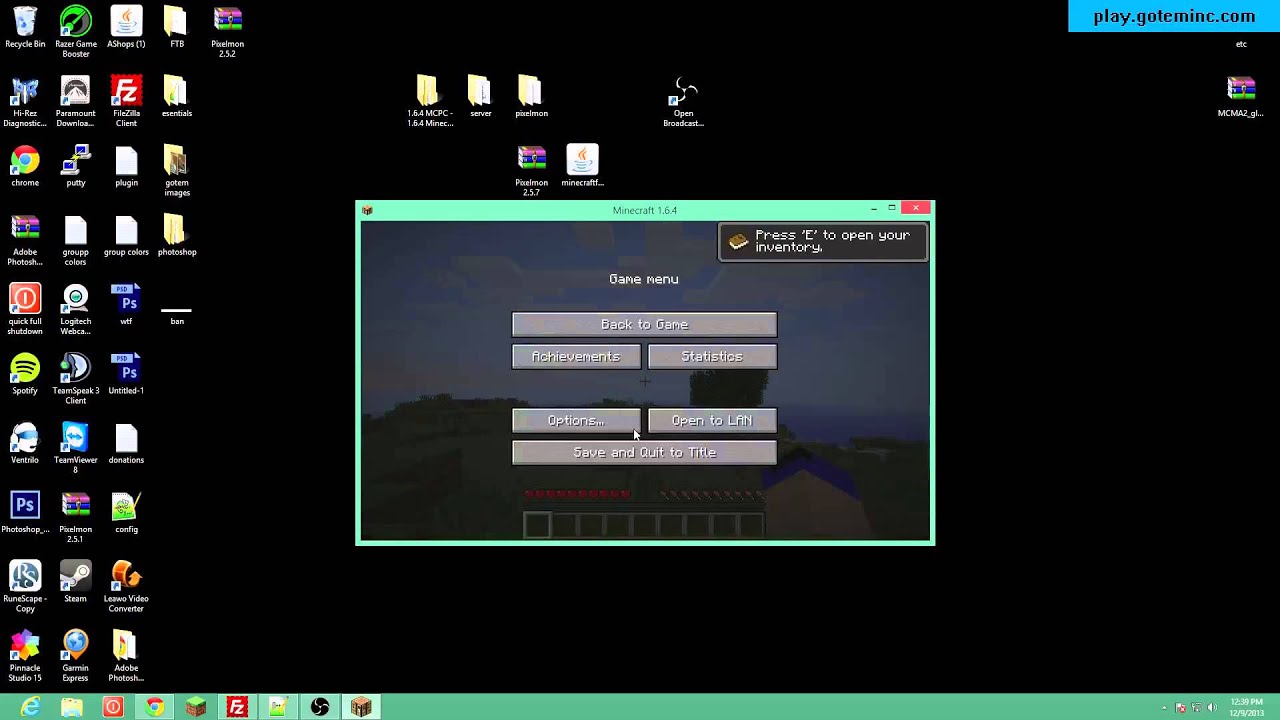Select the gotem images folder
This screenshot has height=720, width=1280.
(x=177, y=171)
